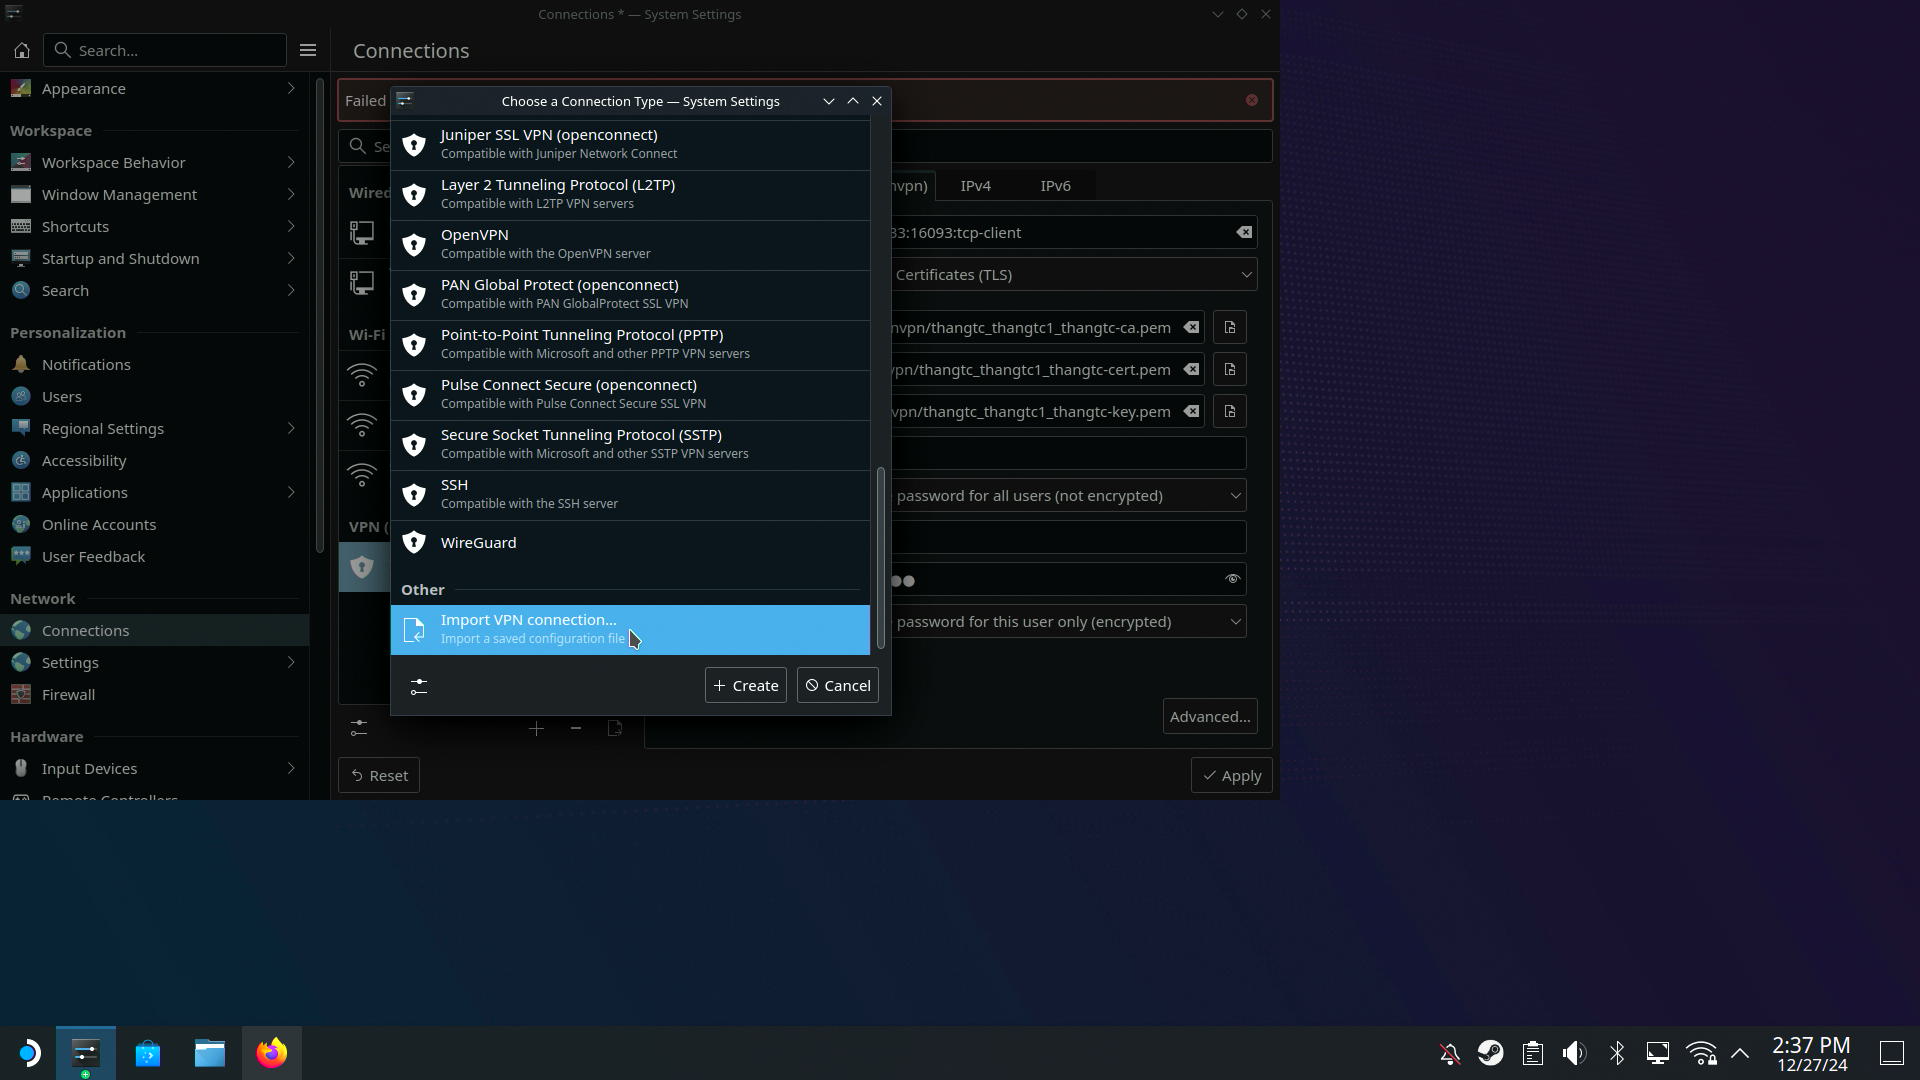1920x1080 pixels.
Task: Open Input Devices settings
Action: [x=154, y=768]
